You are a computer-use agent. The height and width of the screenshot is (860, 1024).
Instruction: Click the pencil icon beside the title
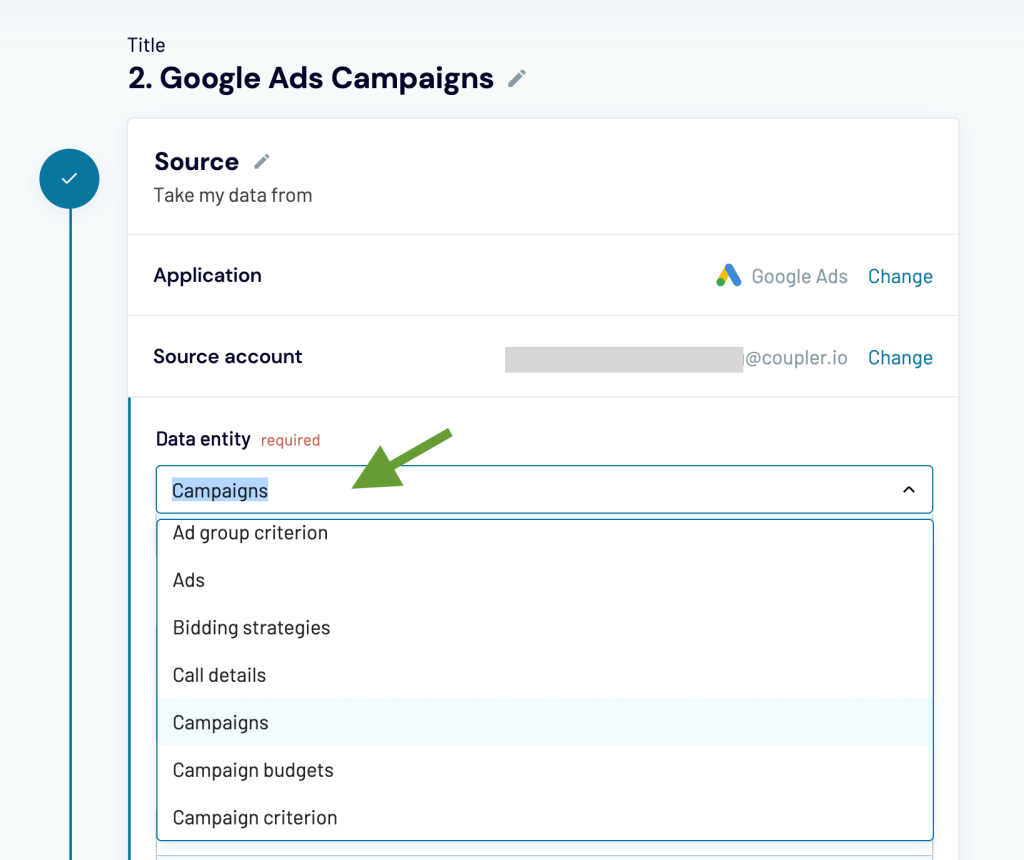[x=517, y=78]
